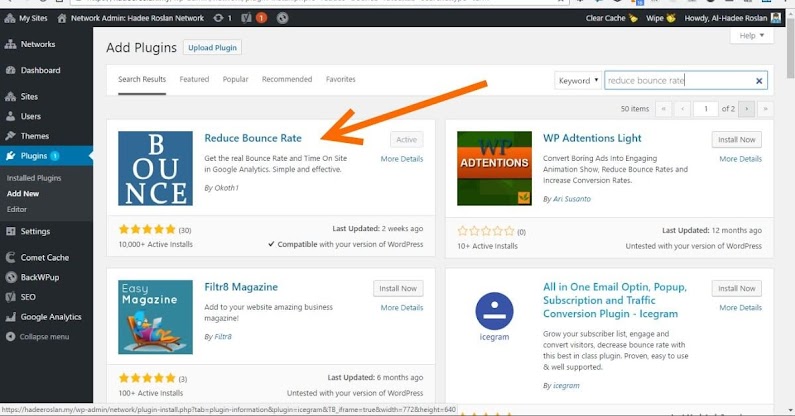Screen dimensions: 795x416
Task: Open More Details for Filtr8 Magazine
Action: tap(402, 307)
